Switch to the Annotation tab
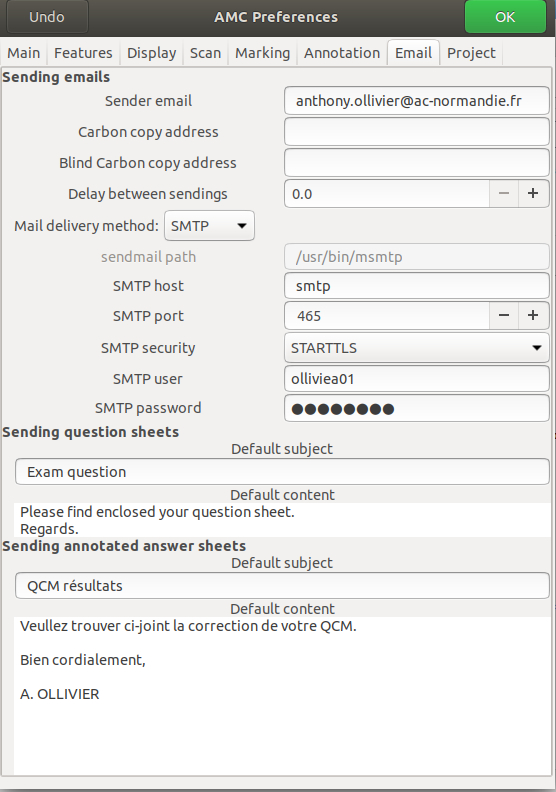Screen dimensions: 556x792 click(342, 53)
